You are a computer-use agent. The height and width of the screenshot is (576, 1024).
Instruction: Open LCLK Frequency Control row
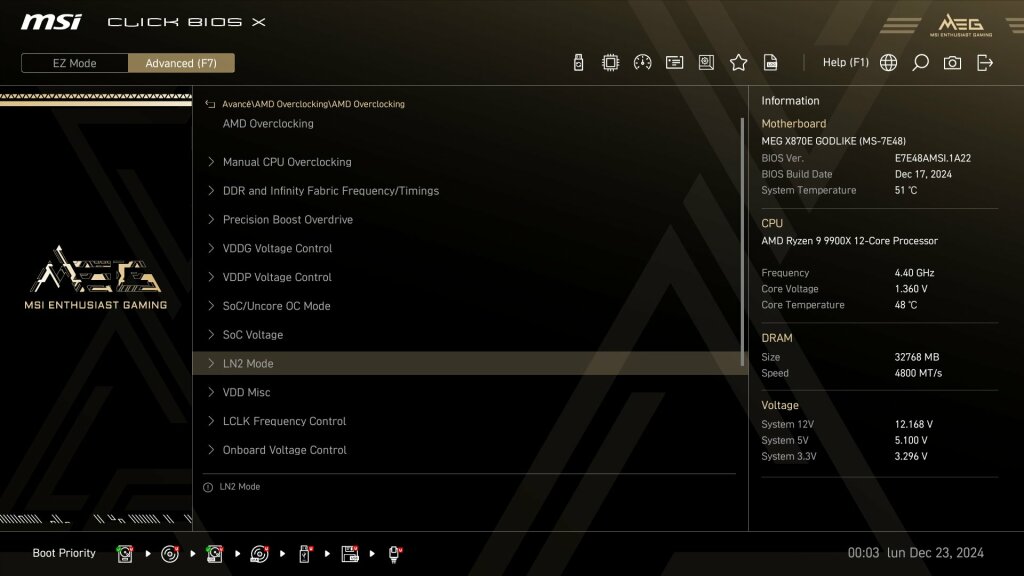[x=469, y=421]
